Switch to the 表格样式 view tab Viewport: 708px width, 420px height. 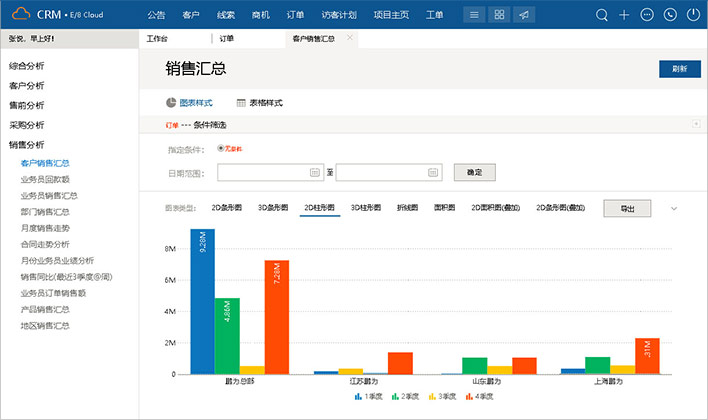click(x=258, y=103)
